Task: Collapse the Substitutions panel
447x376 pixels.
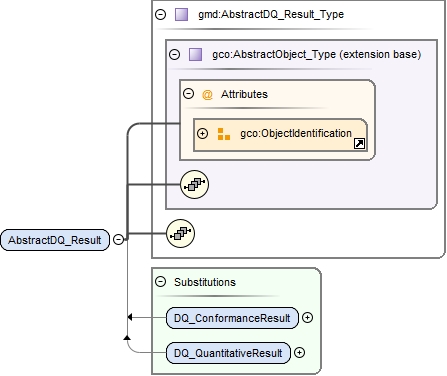Action: 160,282
